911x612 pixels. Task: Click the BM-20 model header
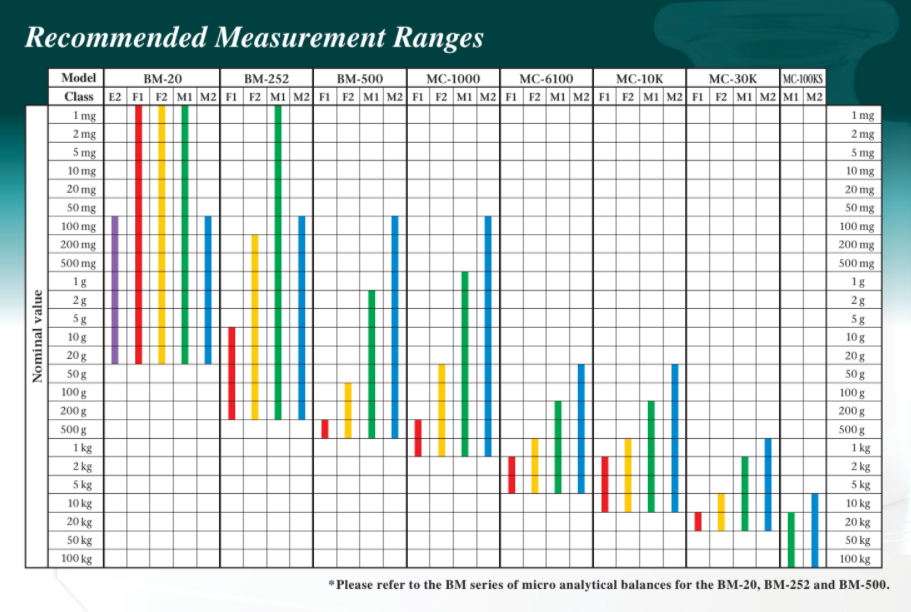tap(162, 78)
